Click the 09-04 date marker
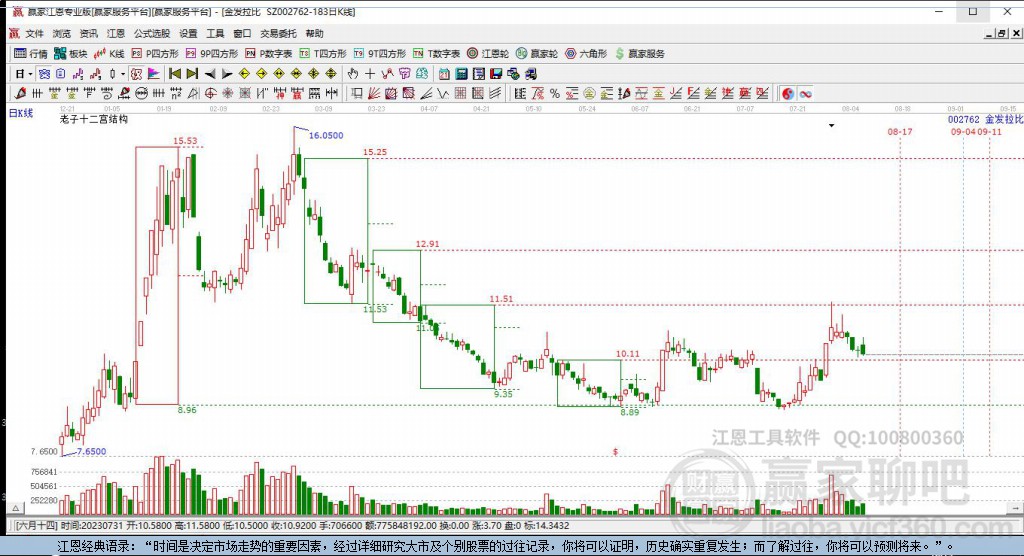 (963, 132)
